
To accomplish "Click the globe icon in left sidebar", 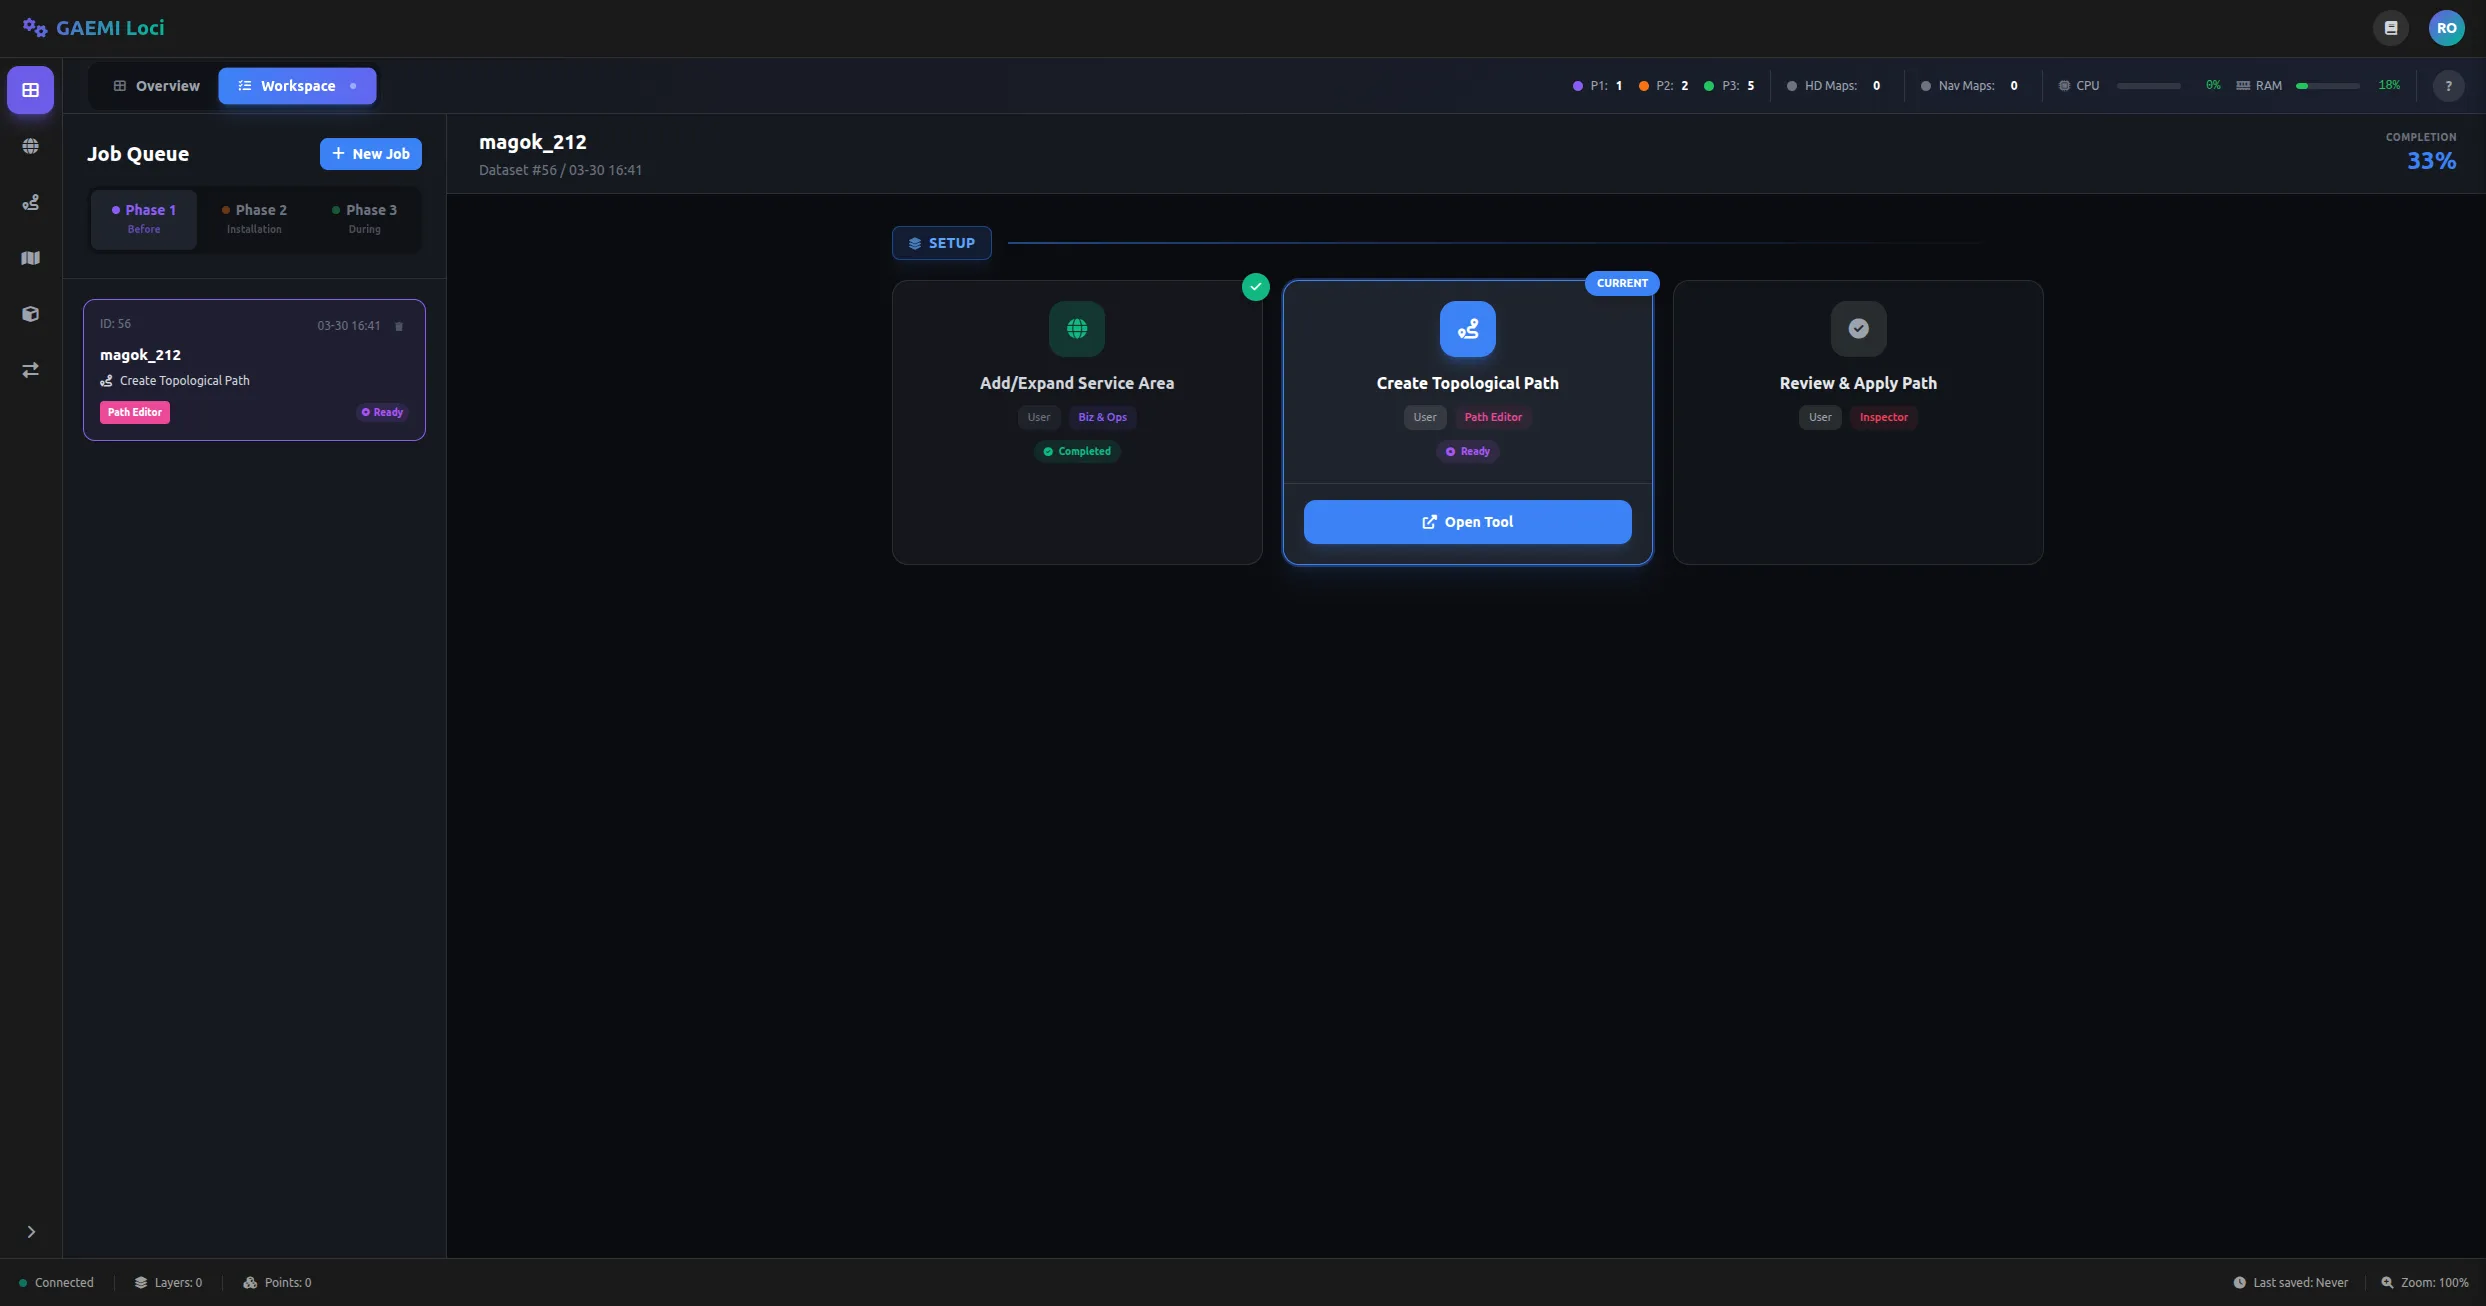I will point(31,146).
